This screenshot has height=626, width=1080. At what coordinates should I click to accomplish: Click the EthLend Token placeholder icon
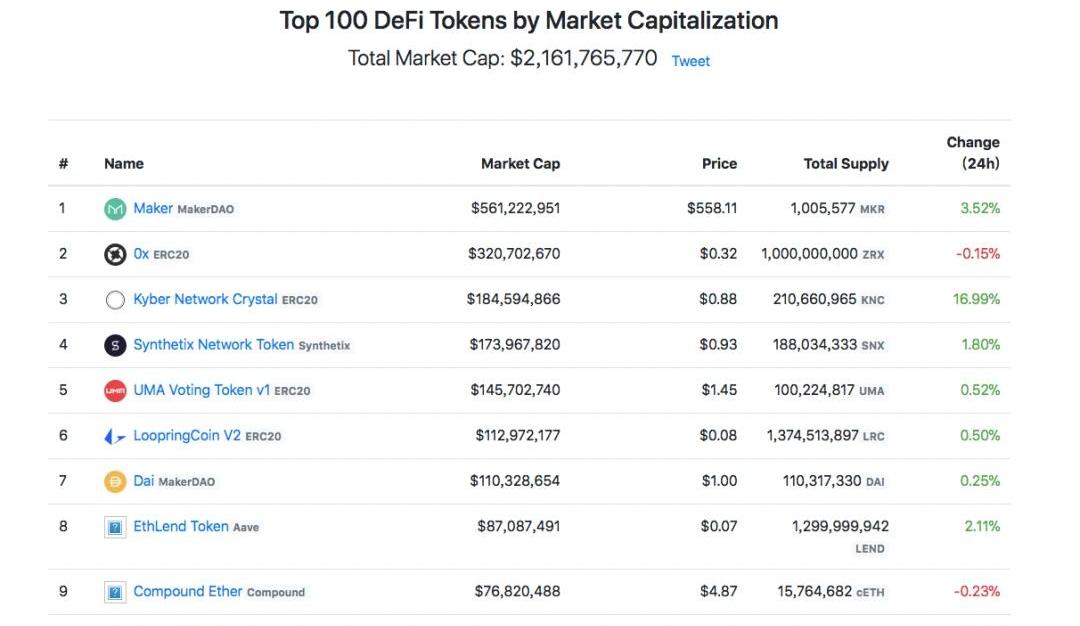click(x=115, y=527)
